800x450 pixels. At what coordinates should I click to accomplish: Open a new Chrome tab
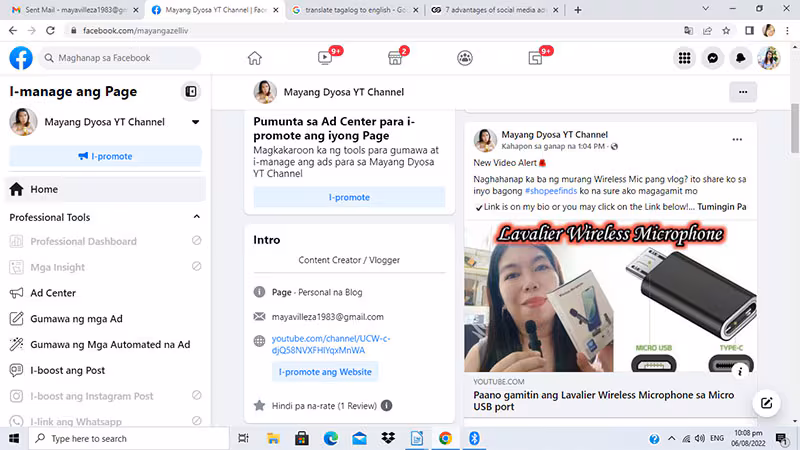pyautogui.click(x=578, y=10)
